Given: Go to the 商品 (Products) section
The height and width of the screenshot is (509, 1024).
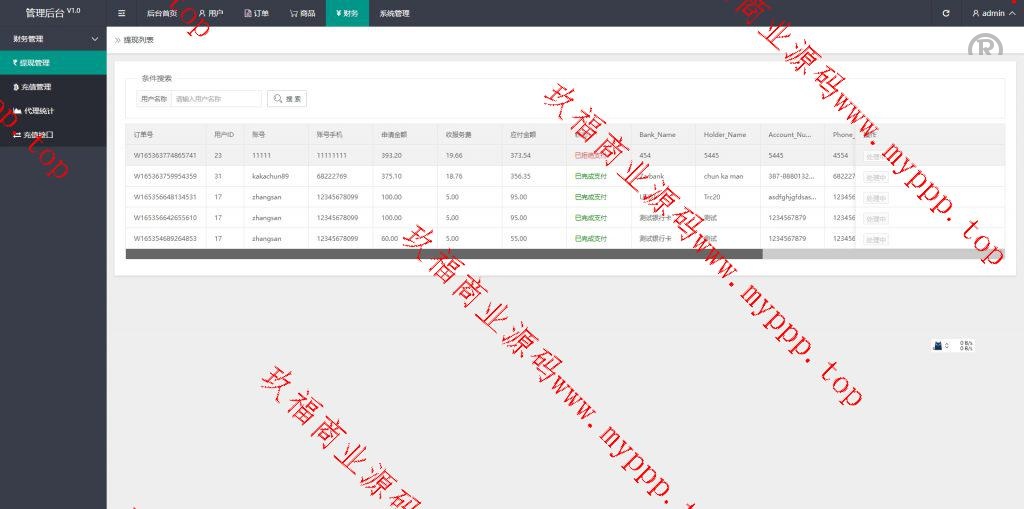Looking at the screenshot, I should click(302, 13).
